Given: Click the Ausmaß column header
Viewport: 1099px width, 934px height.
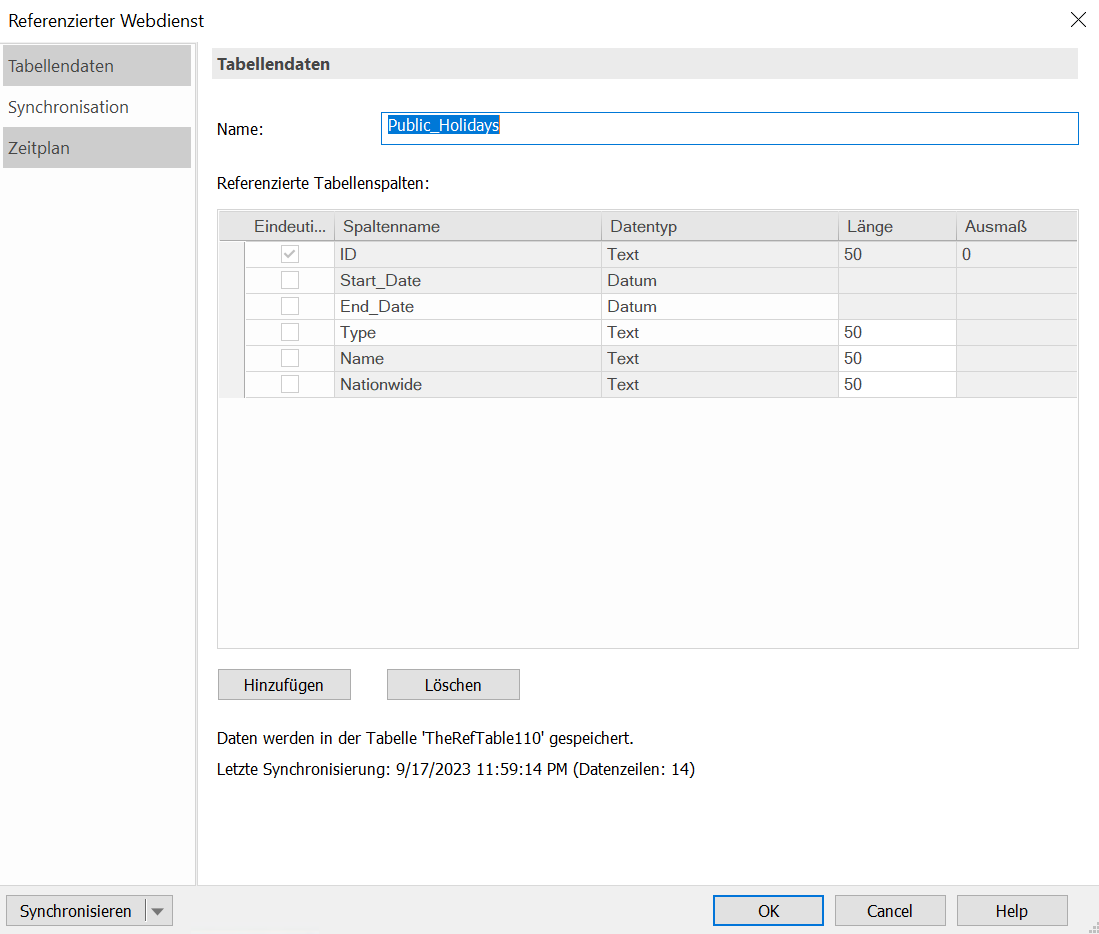Looking at the screenshot, I should click(x=1016, y=226).
